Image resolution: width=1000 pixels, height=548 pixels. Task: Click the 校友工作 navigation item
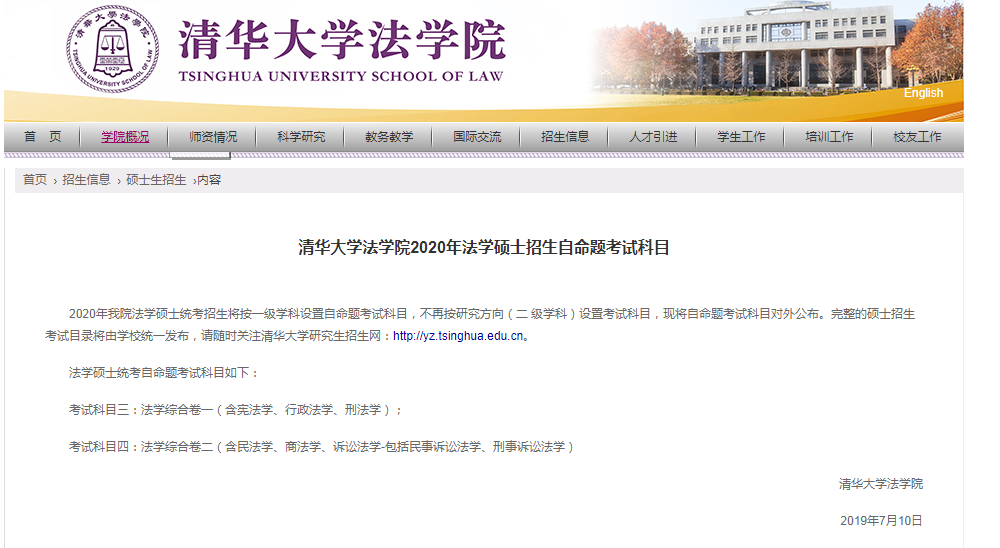pos(917,137)
